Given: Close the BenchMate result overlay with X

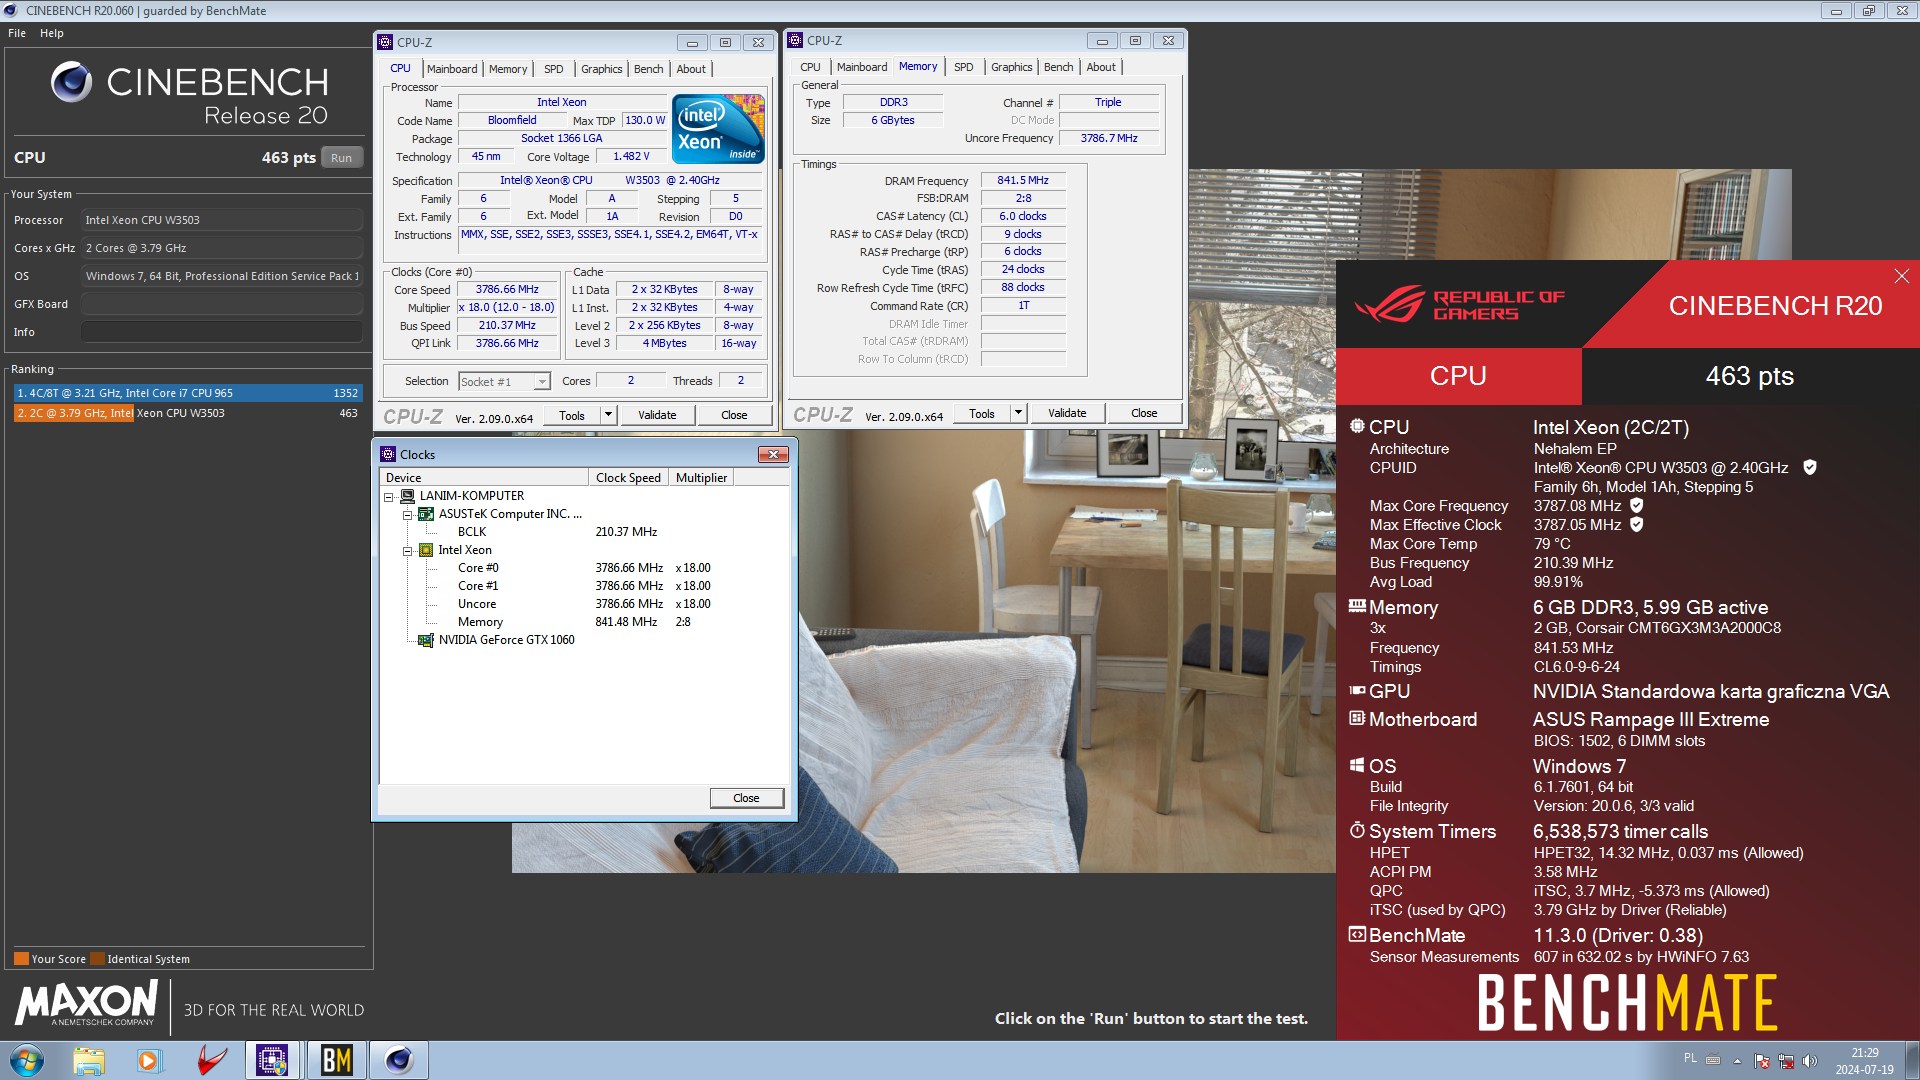Looking at the screenshot, I should [x=1901, y=276].
